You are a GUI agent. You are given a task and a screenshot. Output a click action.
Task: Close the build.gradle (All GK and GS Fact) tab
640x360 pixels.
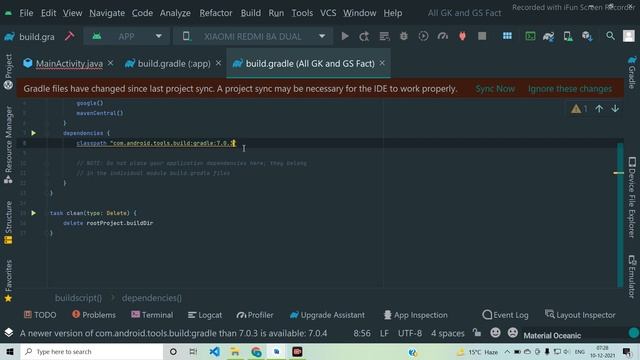[382, 63]
